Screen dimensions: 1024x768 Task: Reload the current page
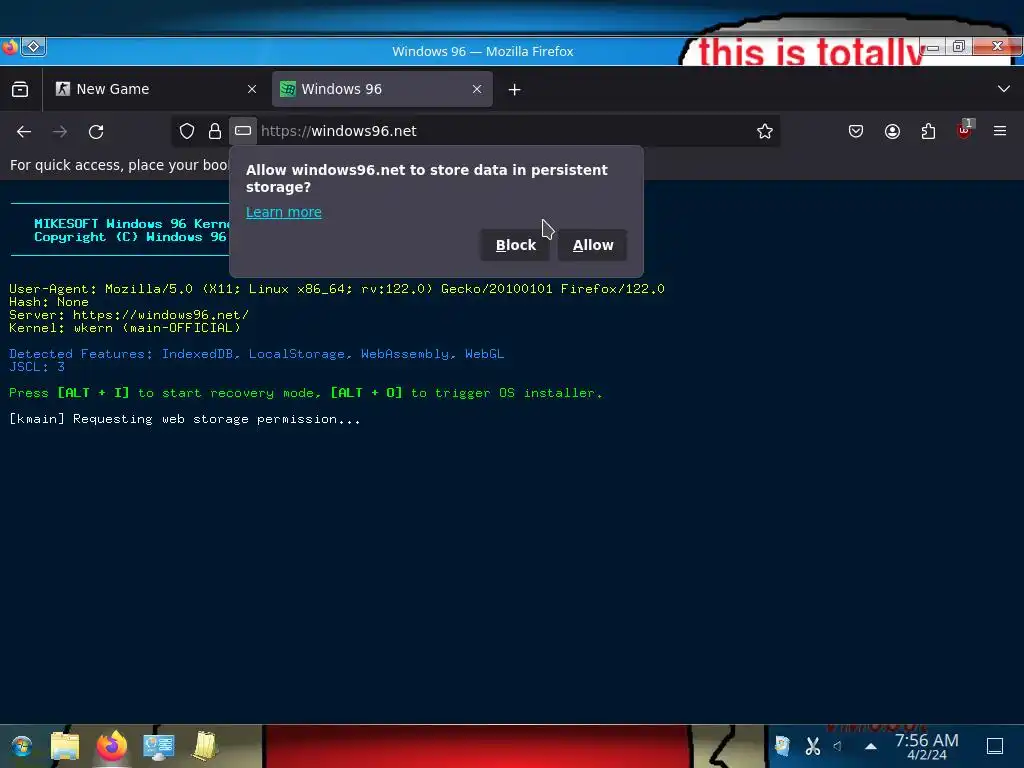96,132
